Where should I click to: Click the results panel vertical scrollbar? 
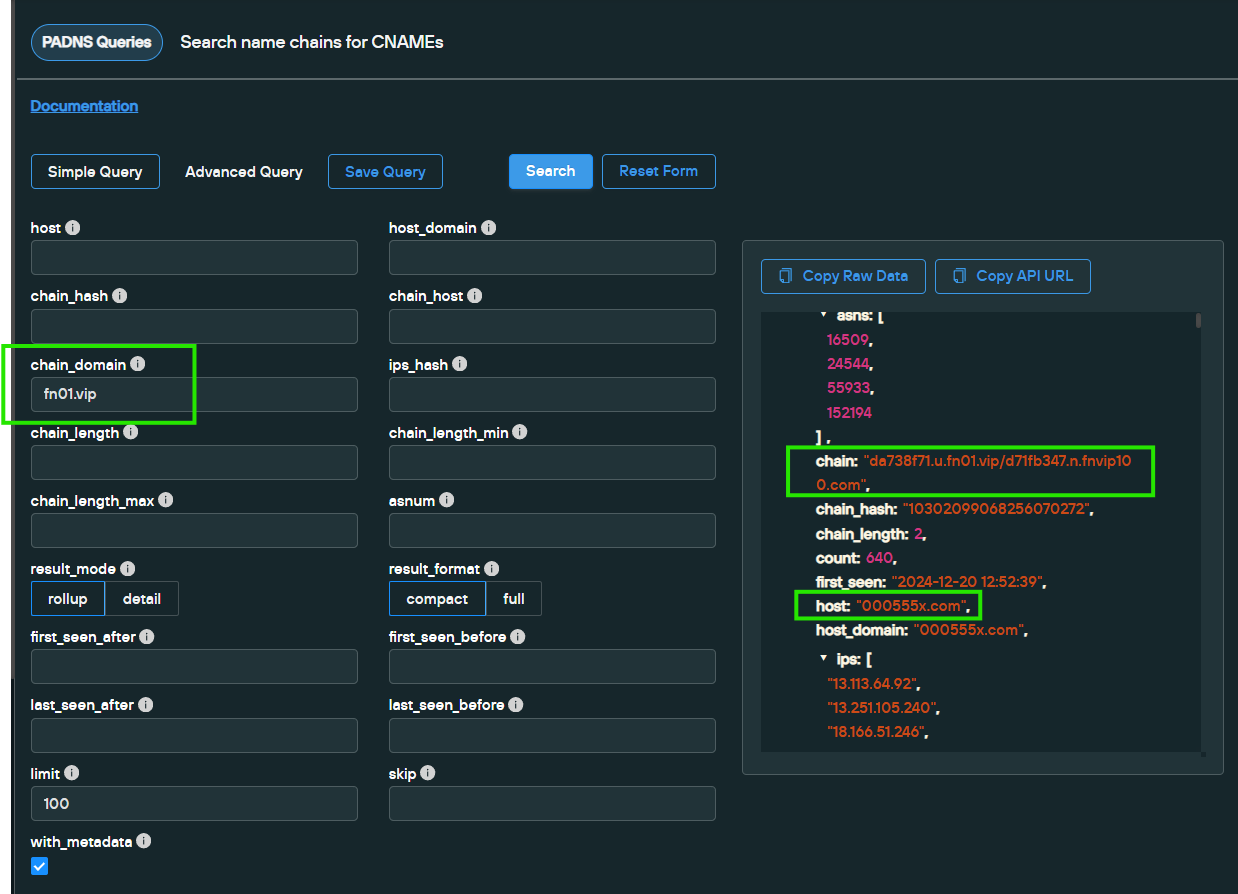coord(1199,321)
